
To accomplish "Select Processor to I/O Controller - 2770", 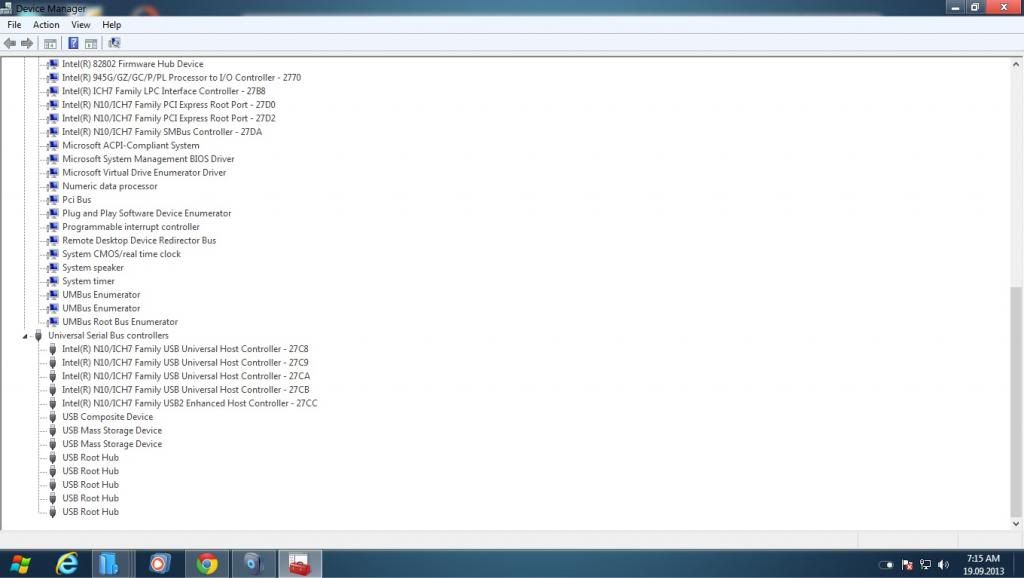I will click(182, 78).
